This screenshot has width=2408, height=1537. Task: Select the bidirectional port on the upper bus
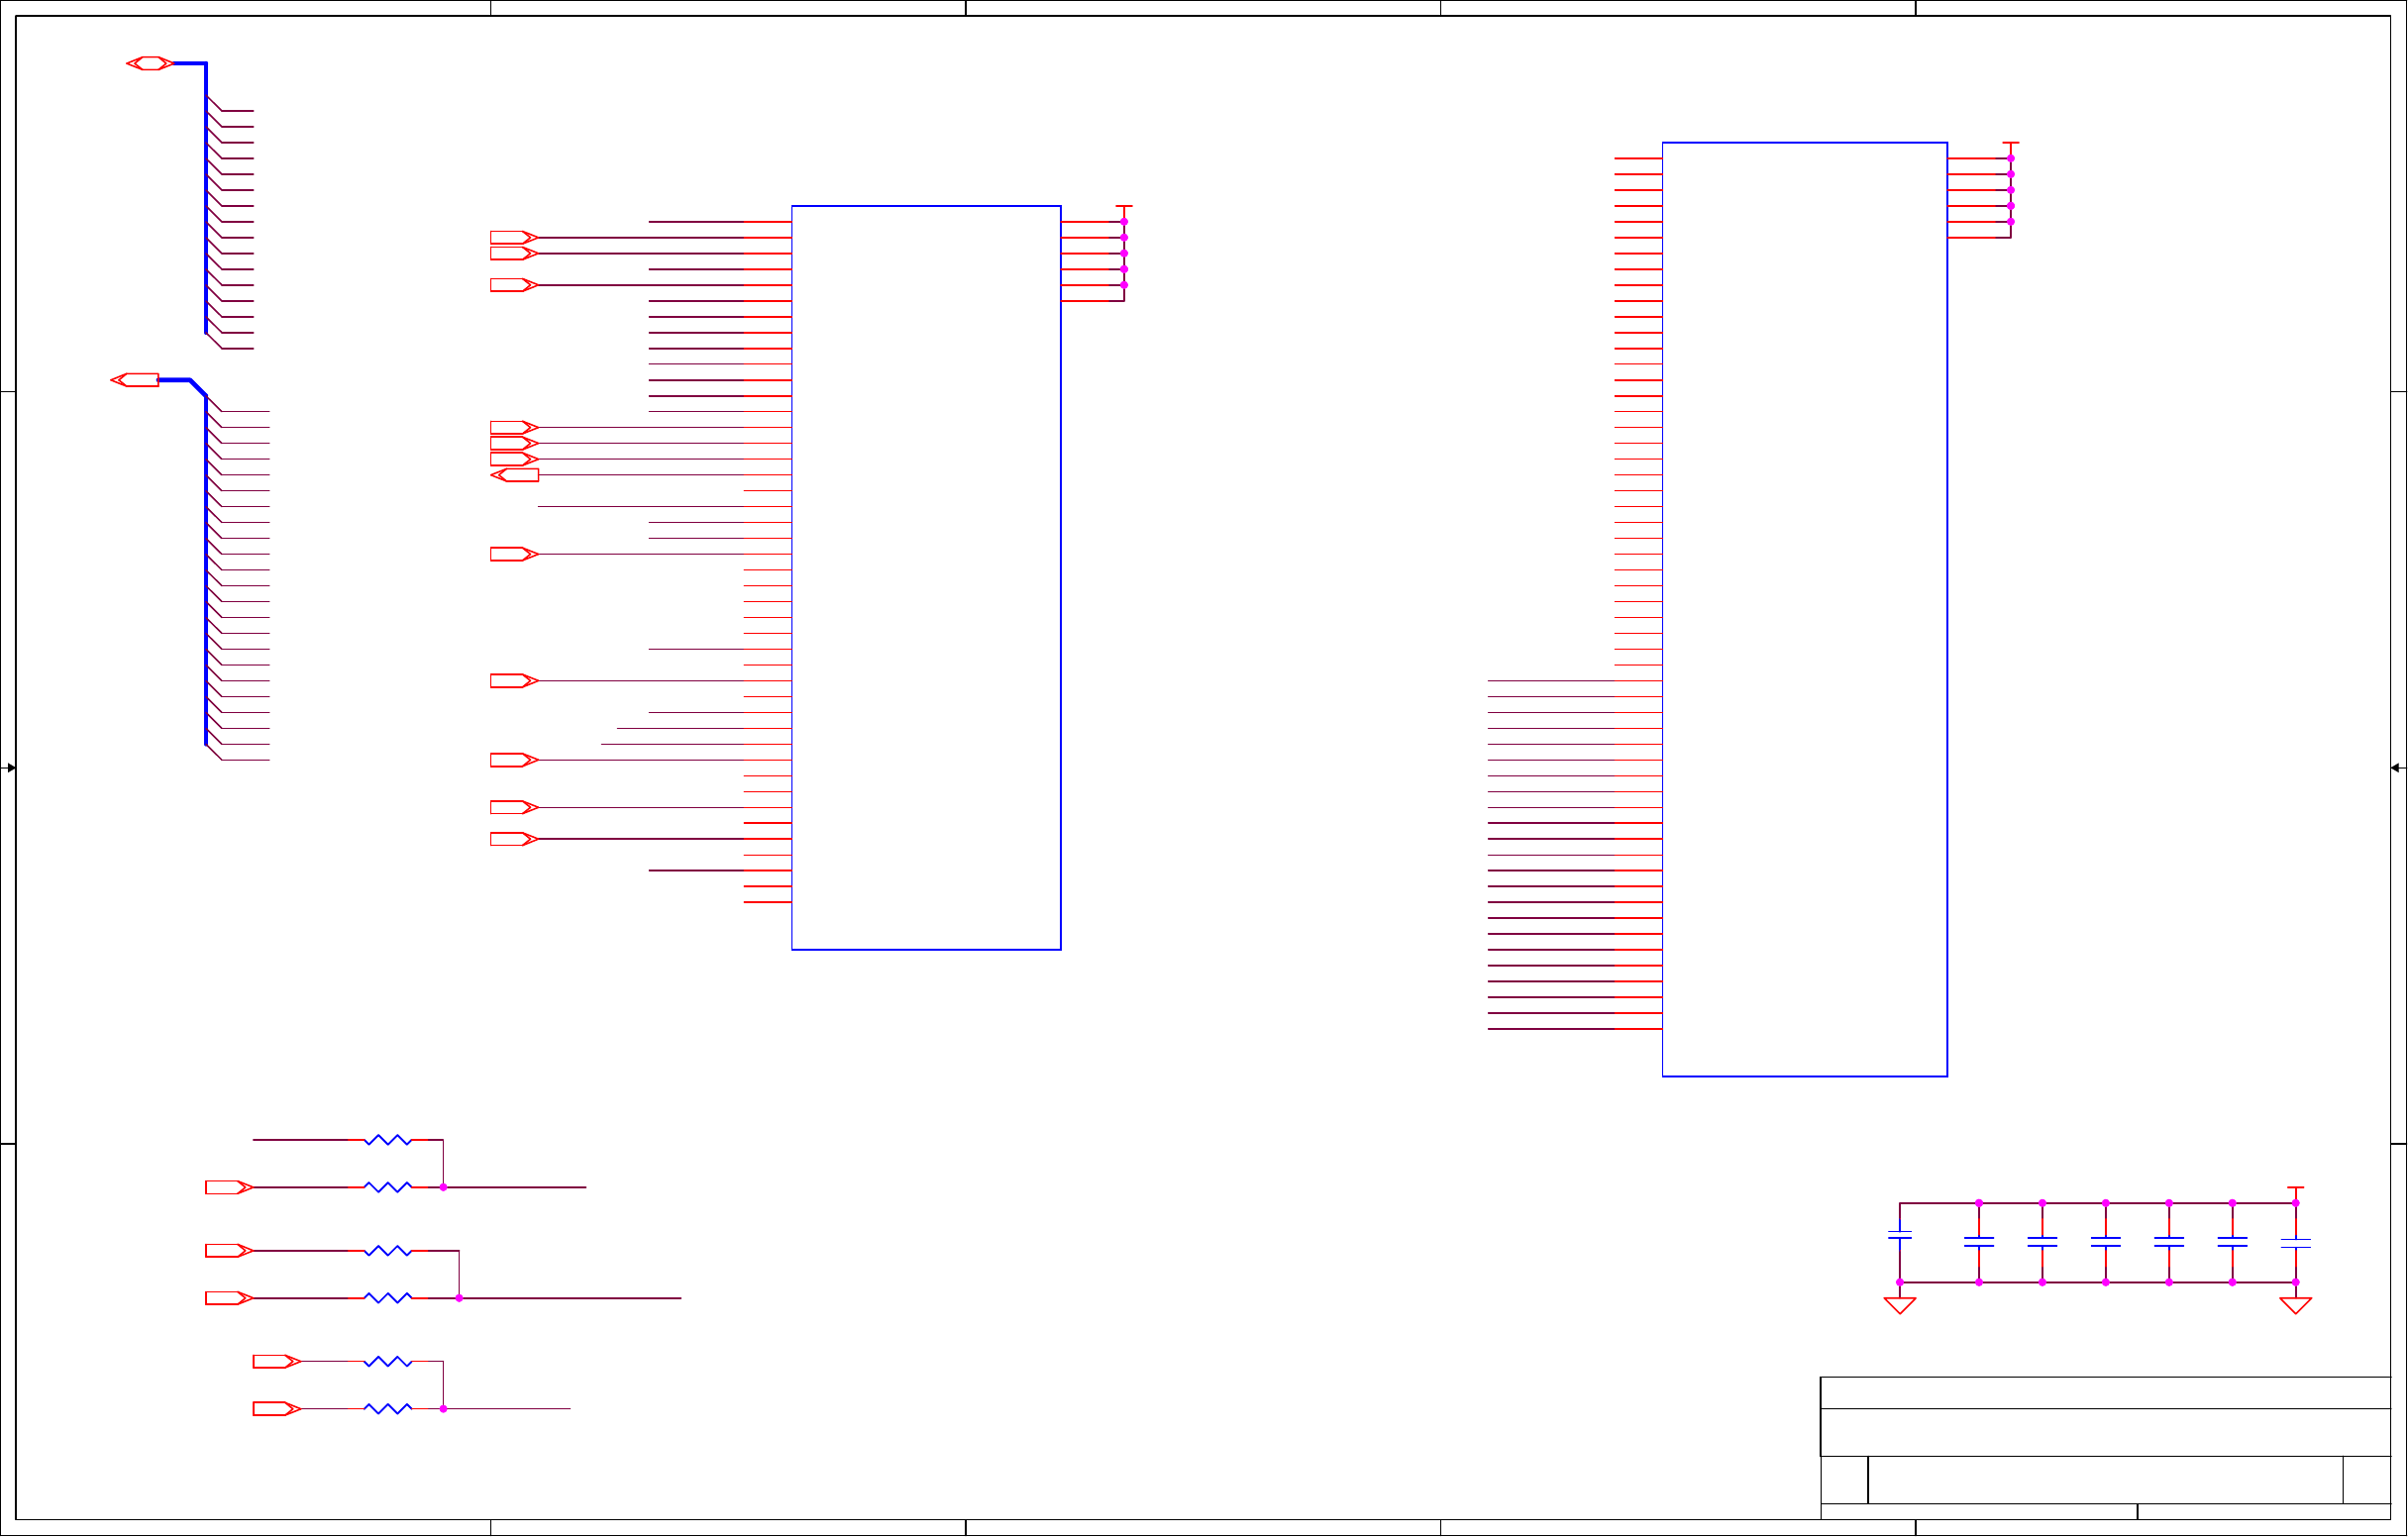[x=150, y=63]
